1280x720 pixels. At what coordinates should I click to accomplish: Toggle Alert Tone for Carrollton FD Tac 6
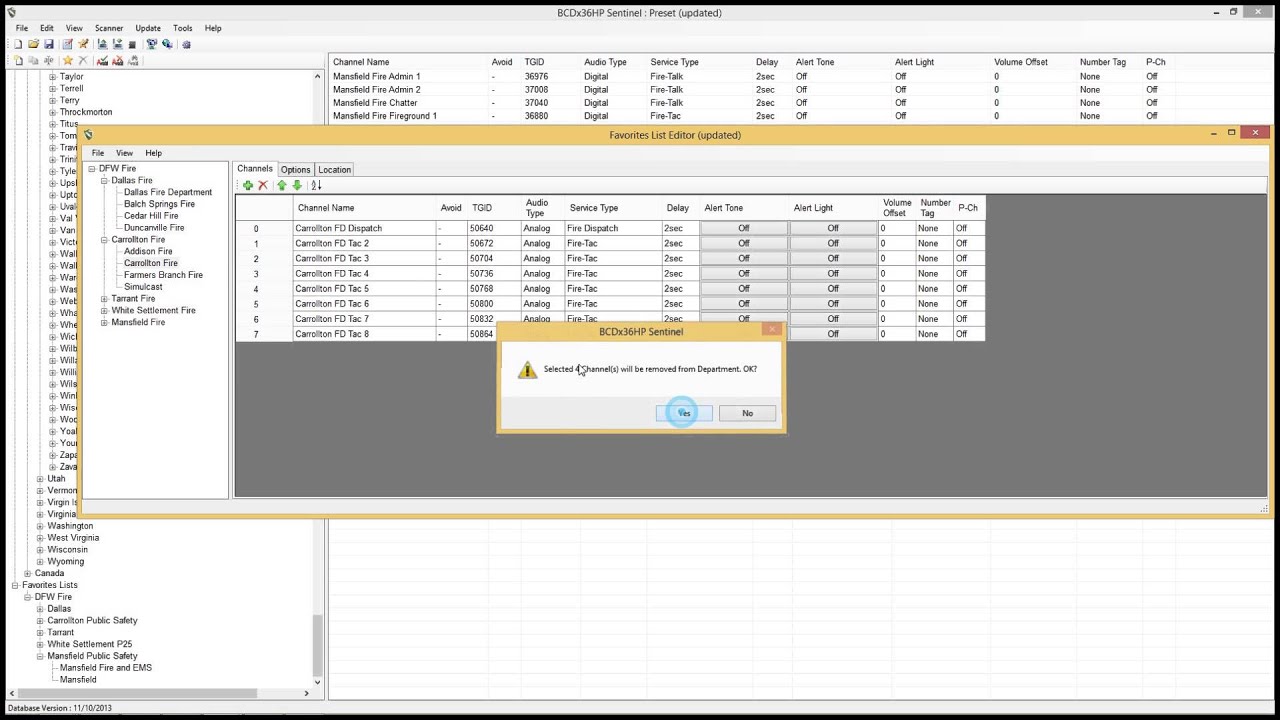[743, 303]
